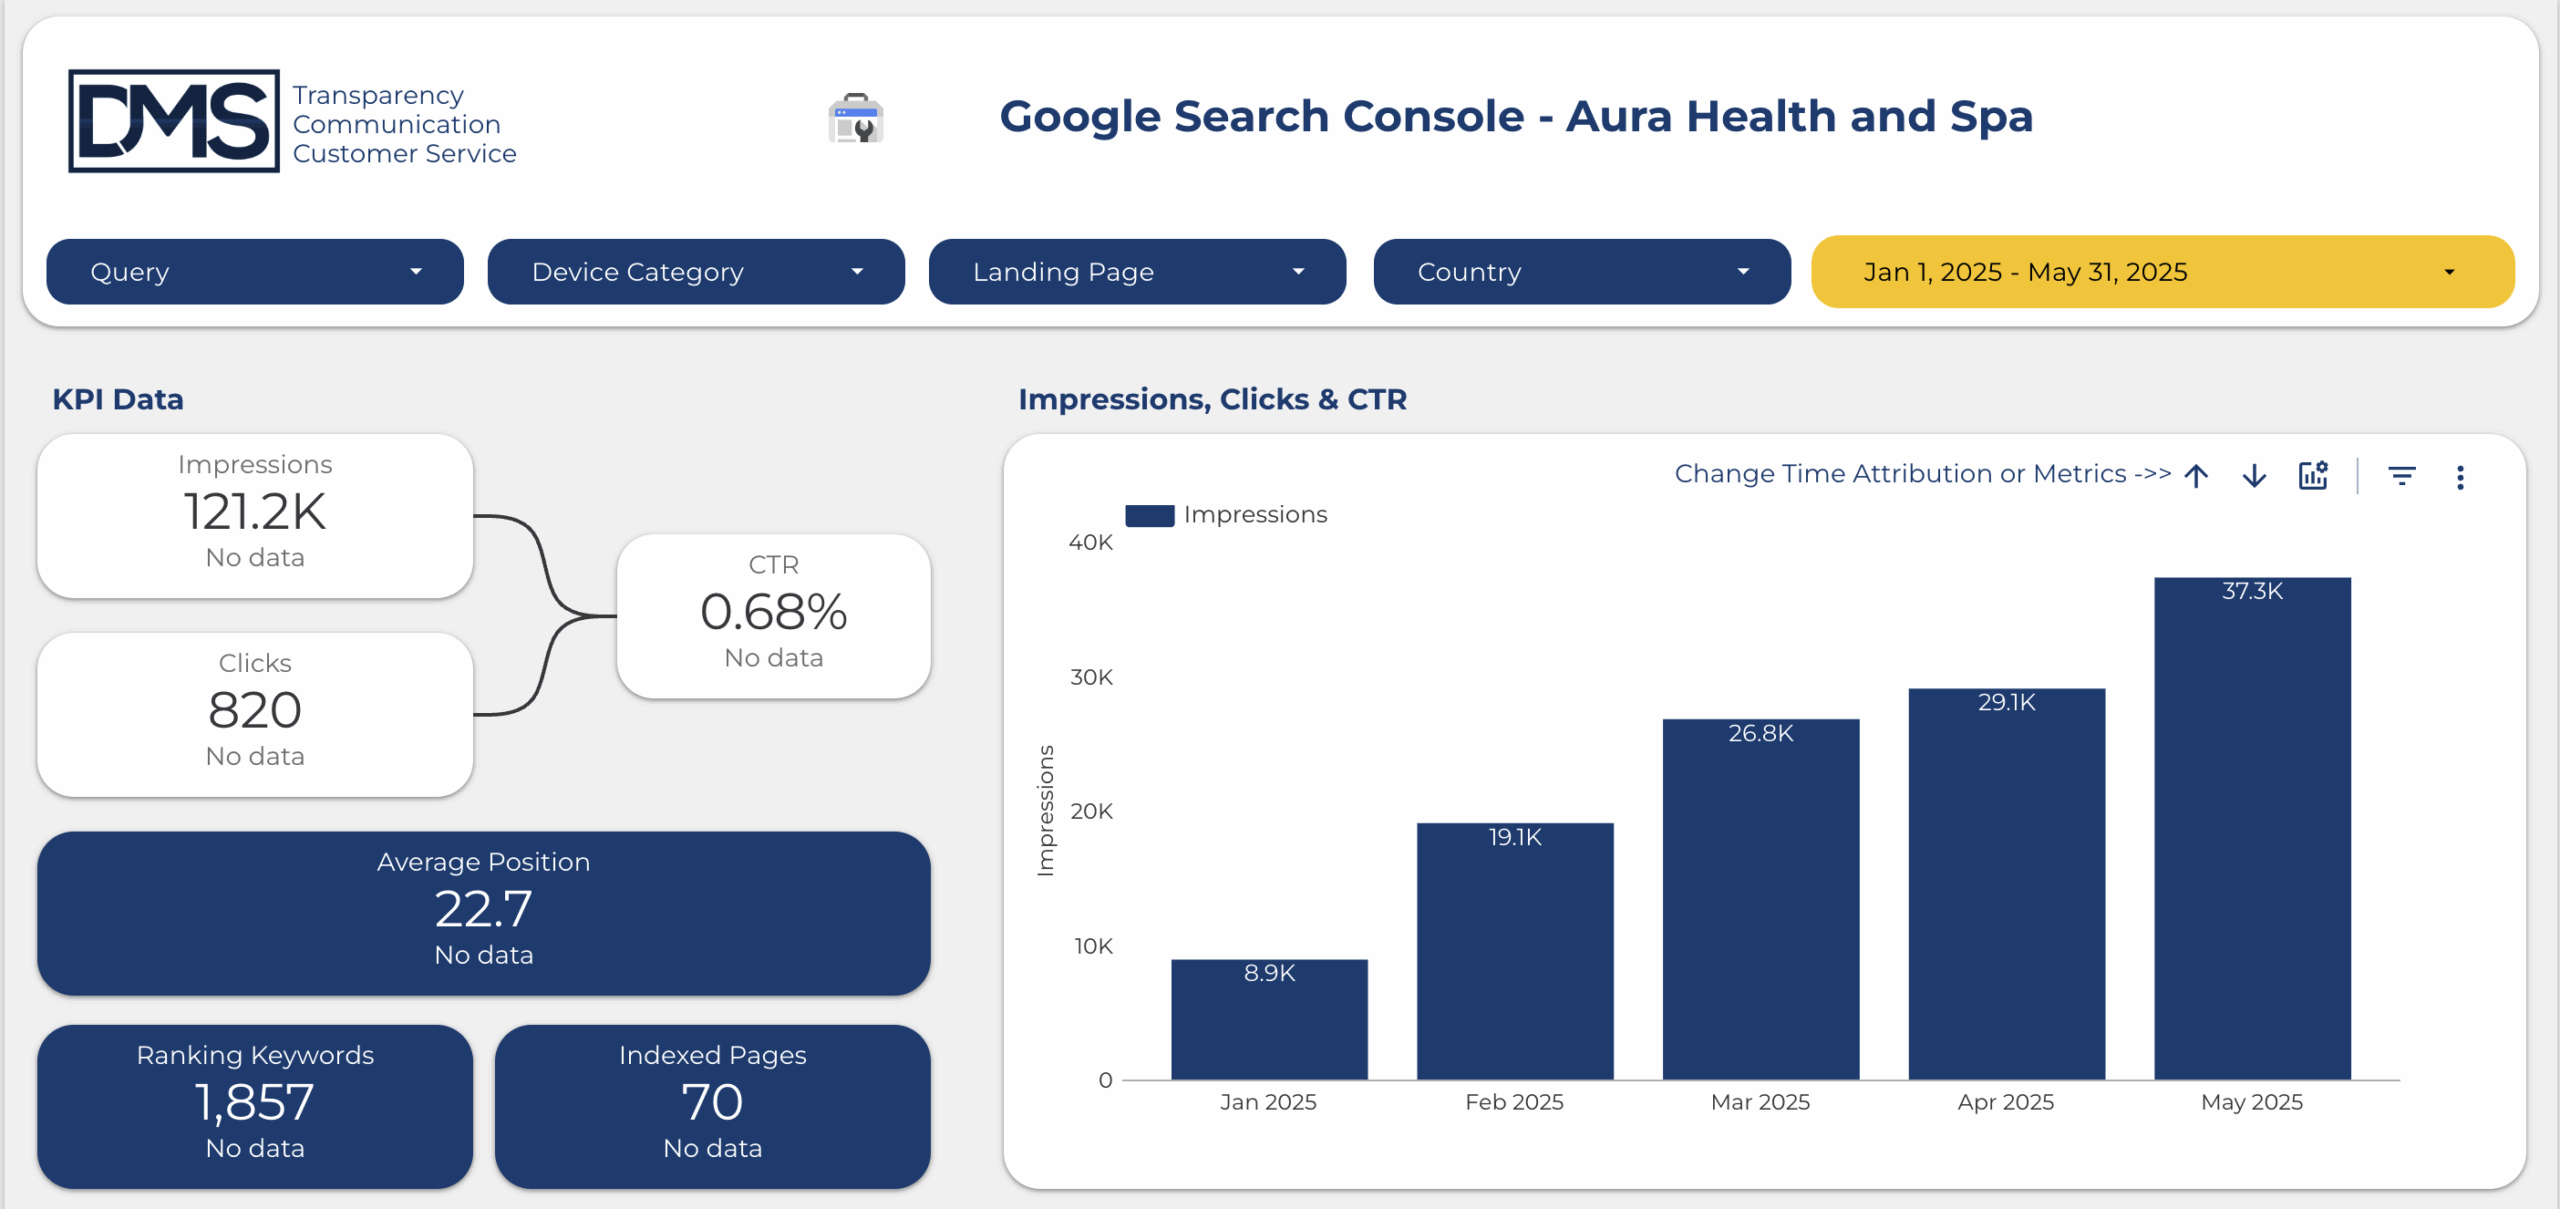Click the down arrow icon on the chart toolbar

(x=2254, y=475)
